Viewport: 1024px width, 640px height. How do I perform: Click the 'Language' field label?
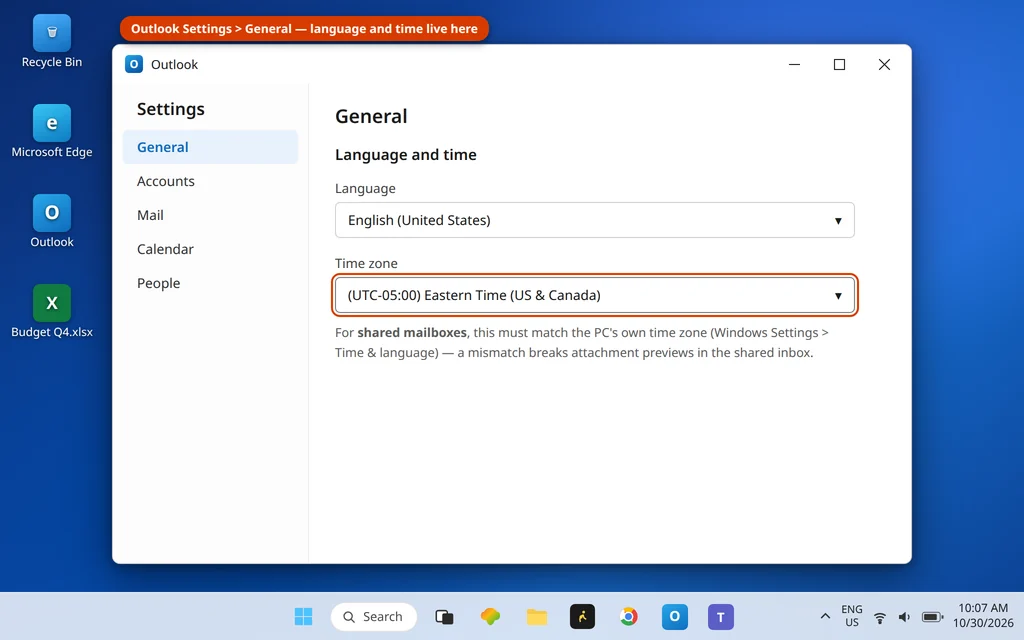click(x=365, y=188)
